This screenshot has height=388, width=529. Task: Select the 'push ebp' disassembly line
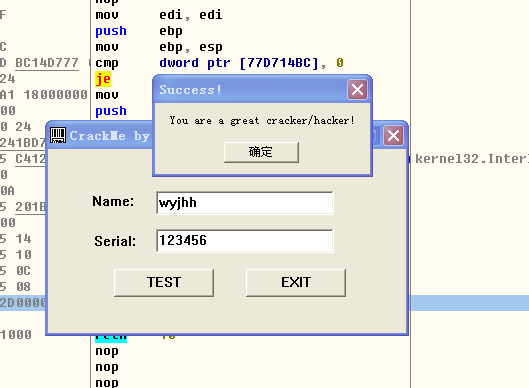[x=139, y=31]
